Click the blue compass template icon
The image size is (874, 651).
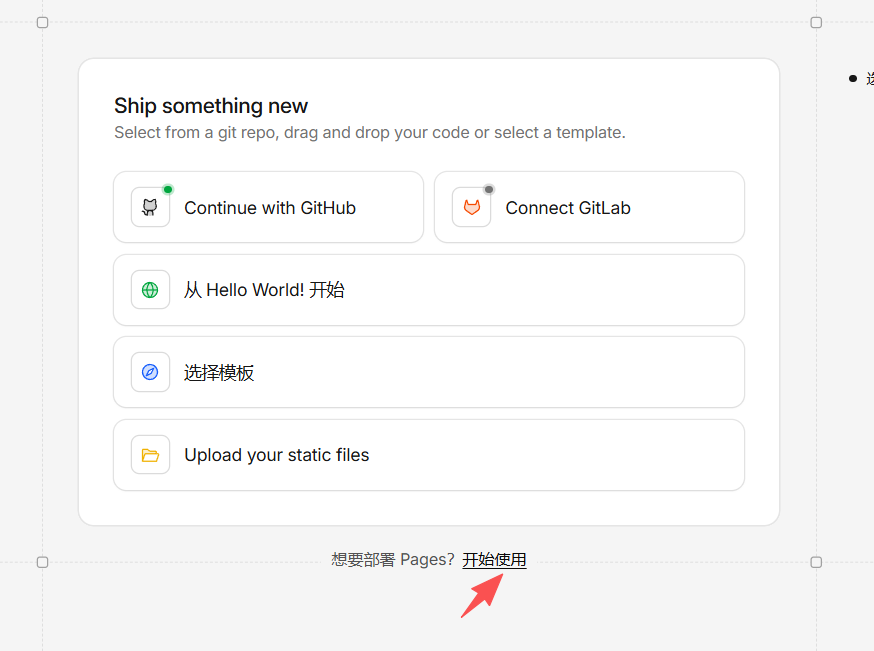click(150, 372)
